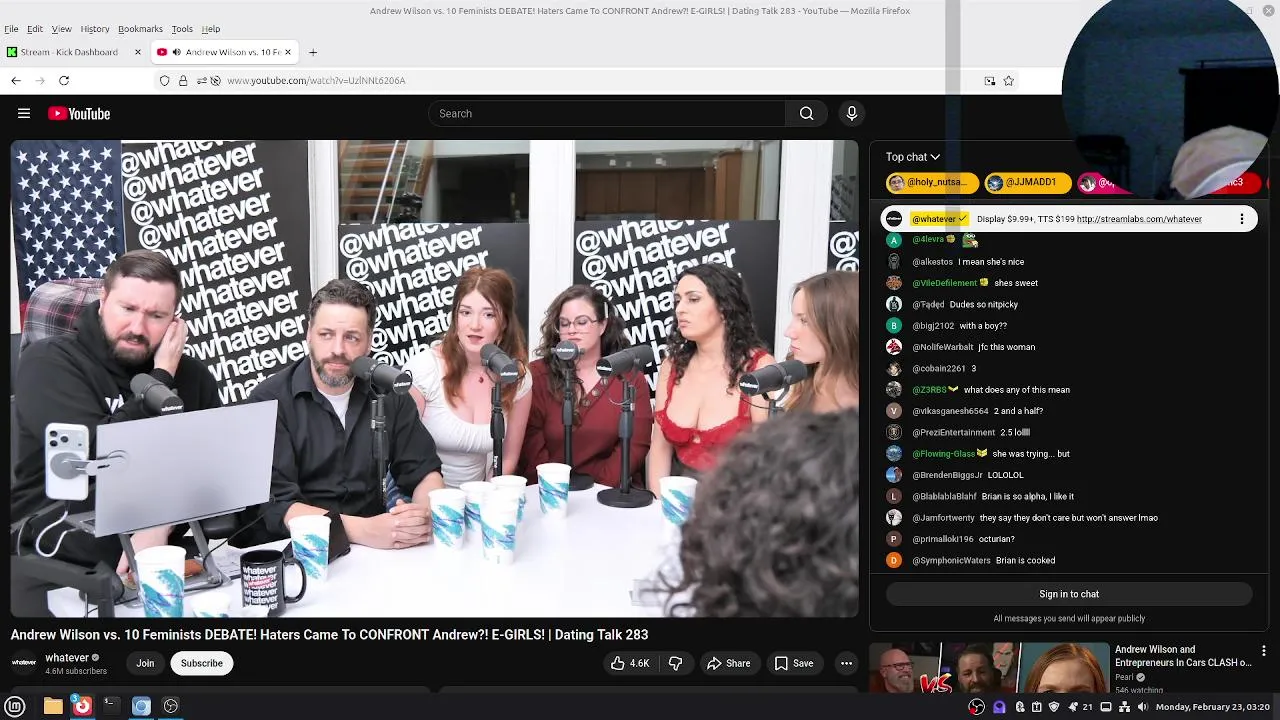Bookmark this page with the star icon
This screenshot has width=1280, height=720.
pos(1008,81)
